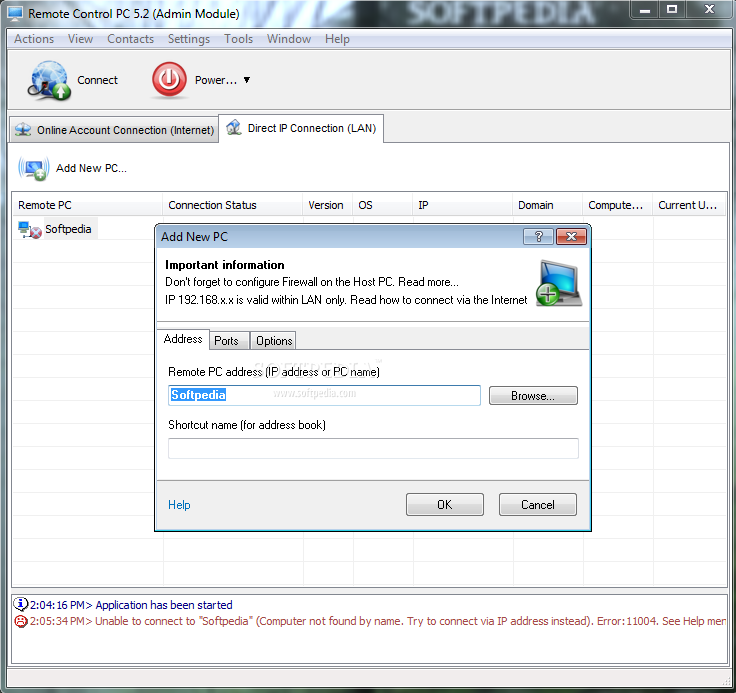Image resolution: width=736 pixels, height=693 pixels.
Task: Open the View menu
Action: 80,39
